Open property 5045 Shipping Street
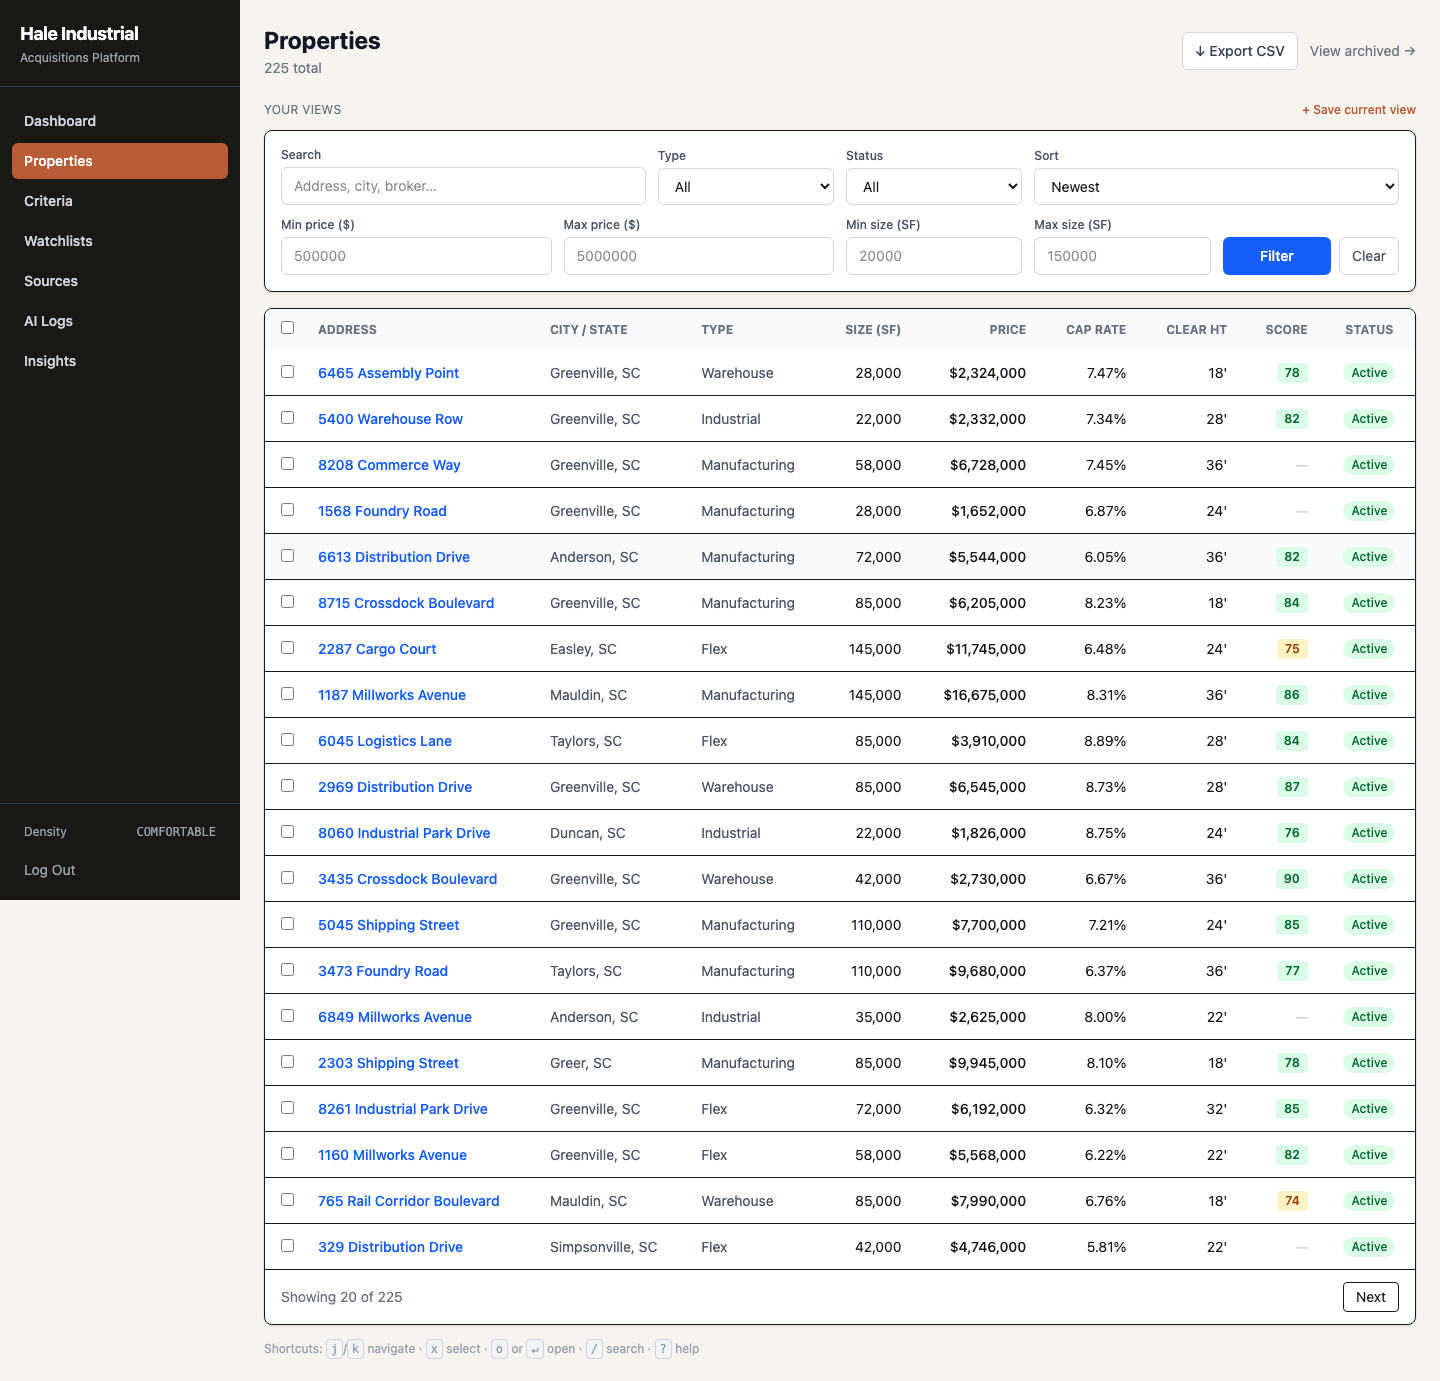The height and width of the screenshot is (1381, 1440). tap(389, 925)
